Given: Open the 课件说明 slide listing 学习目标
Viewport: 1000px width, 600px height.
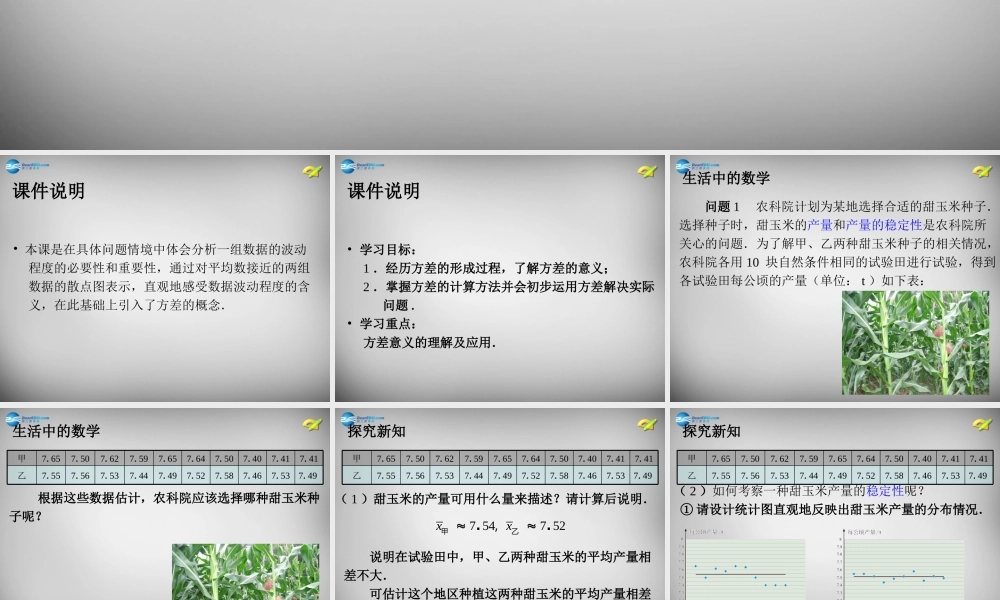Looking at the screenshot, I should (499, 278).
